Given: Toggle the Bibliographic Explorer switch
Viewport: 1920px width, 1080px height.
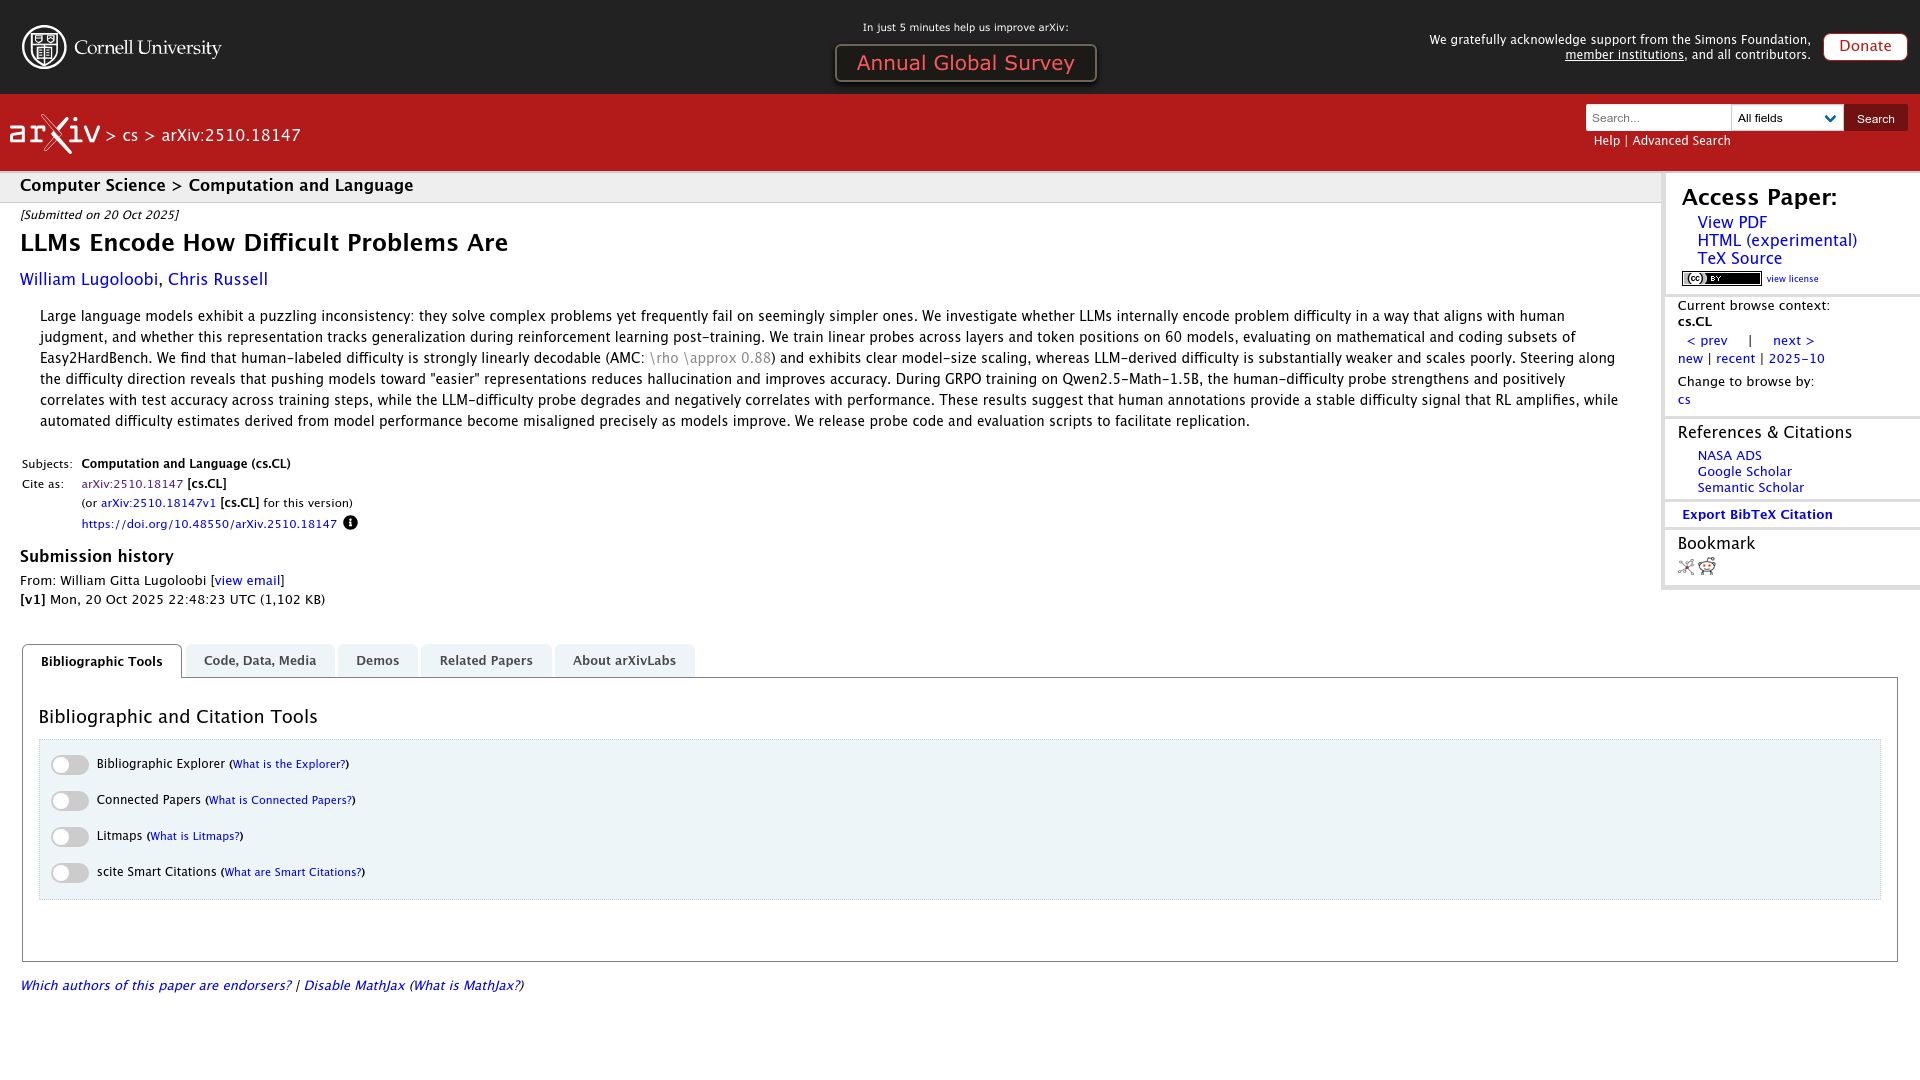Looking at the screenshot, I should [70, 765].
